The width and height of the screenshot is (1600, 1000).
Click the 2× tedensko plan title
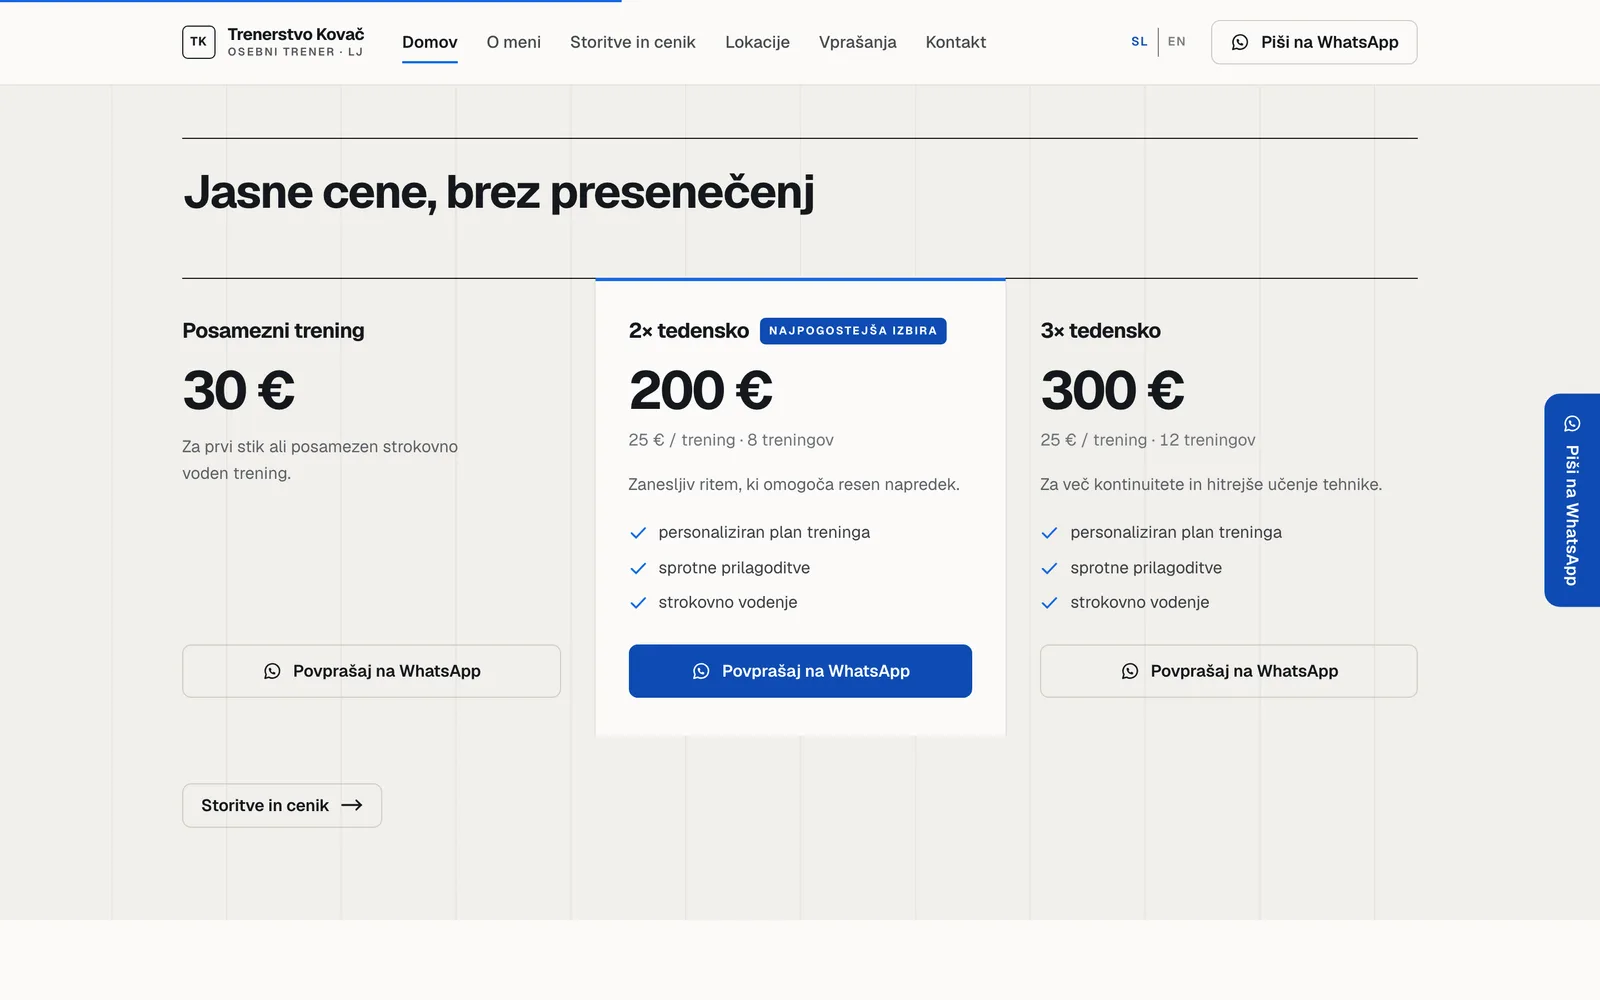[x=689, y=331]
